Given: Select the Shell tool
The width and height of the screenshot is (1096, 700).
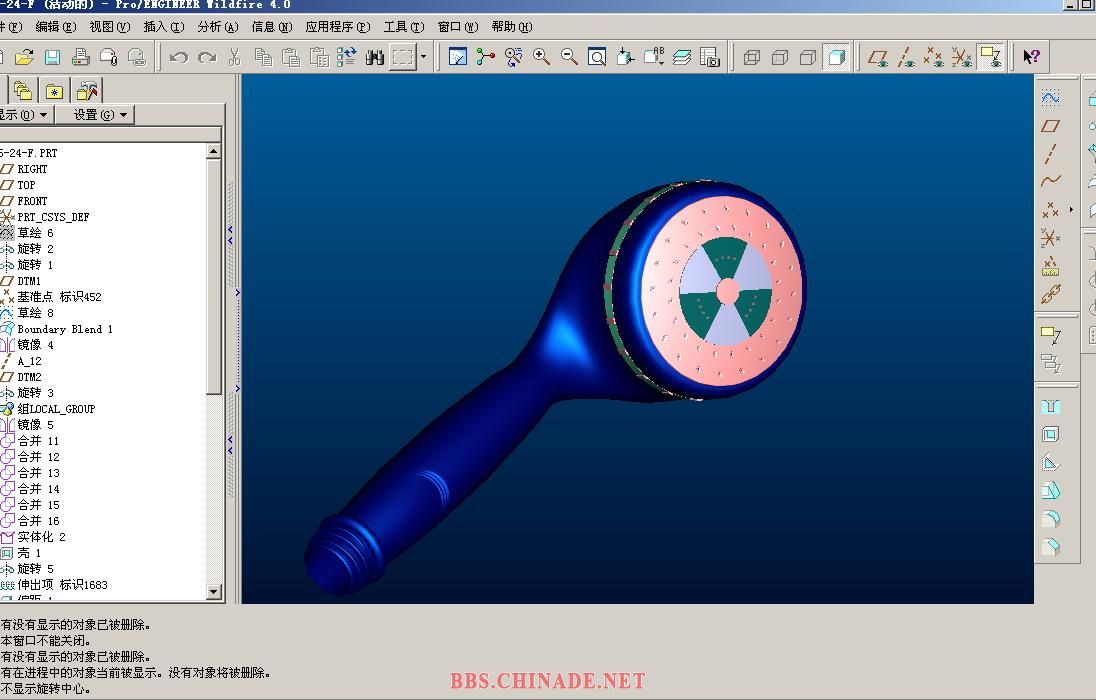Looking at the screenshot, I should [1050, 434].
